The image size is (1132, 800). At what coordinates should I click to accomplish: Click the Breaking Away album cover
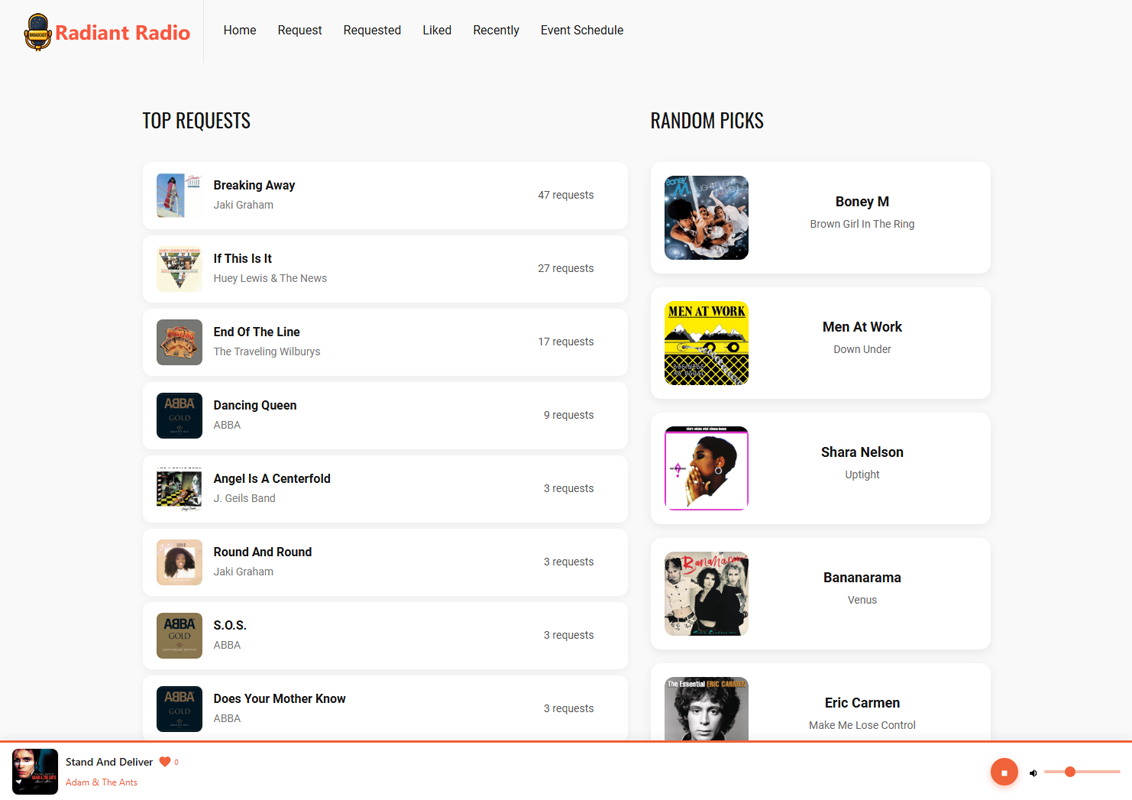[x=179, y=195]
